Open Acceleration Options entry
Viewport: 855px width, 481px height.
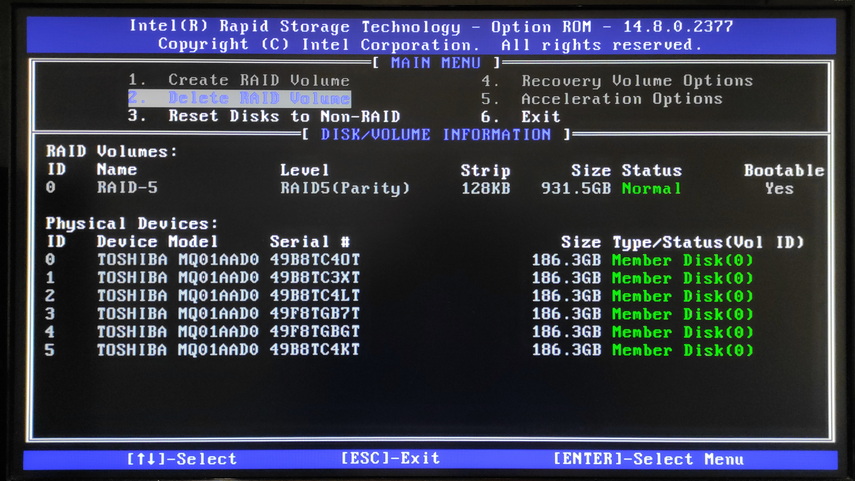(x=601, y=99)
